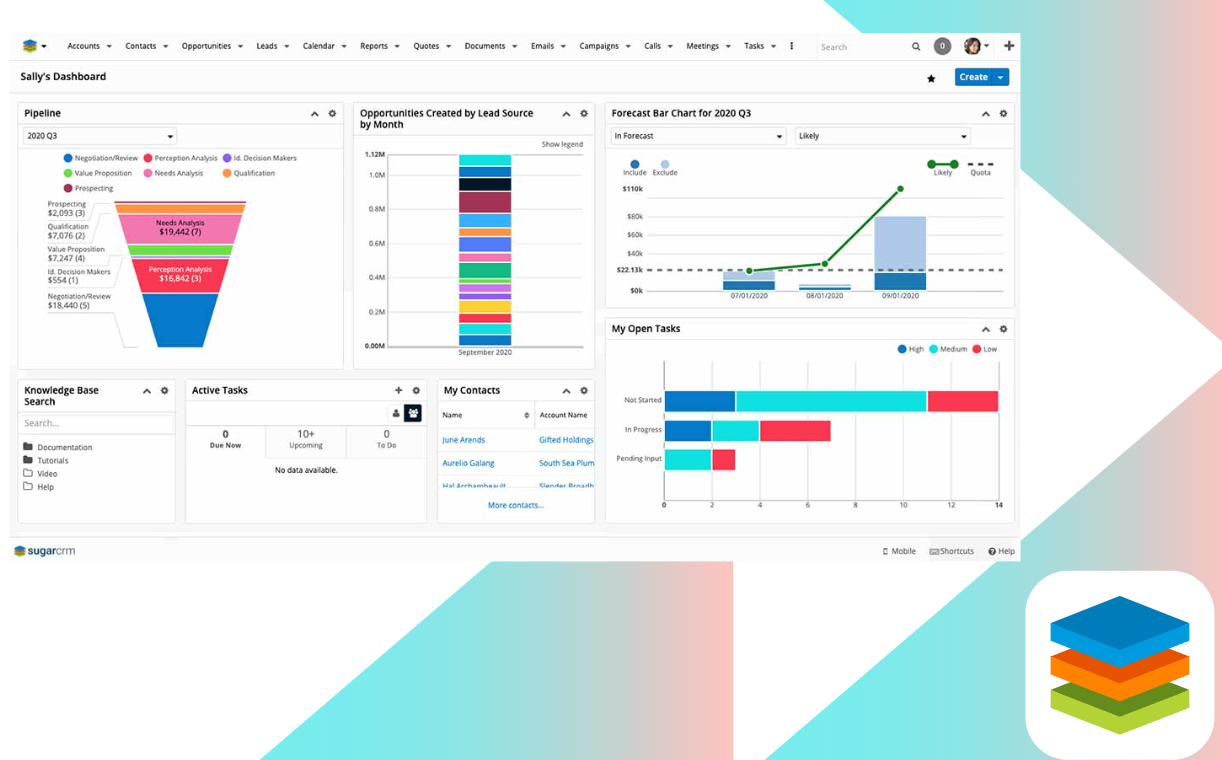Open the Forecast Bar Chart gear settings
Viewport: 1222px width, 760px height.
pyautogui.click(x=1003, y=114)
